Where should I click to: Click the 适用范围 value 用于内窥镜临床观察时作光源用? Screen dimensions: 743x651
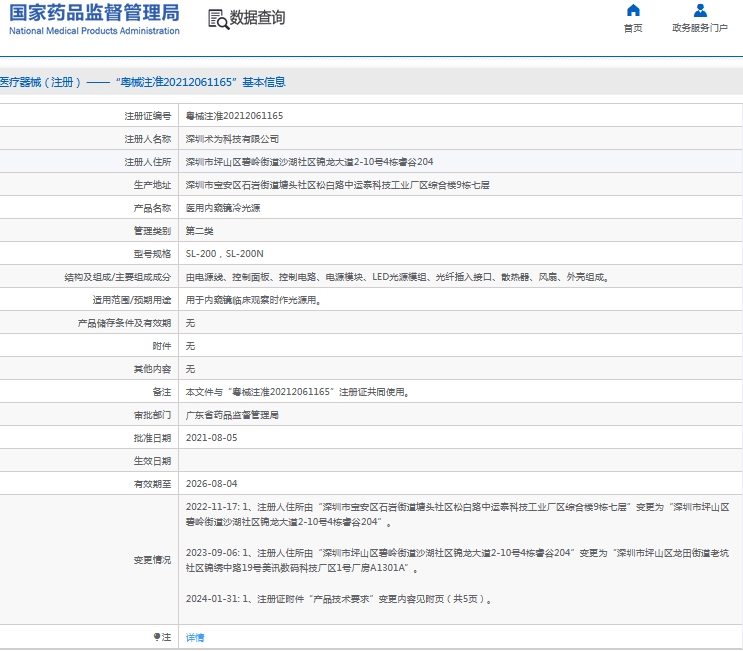[254, 300]
